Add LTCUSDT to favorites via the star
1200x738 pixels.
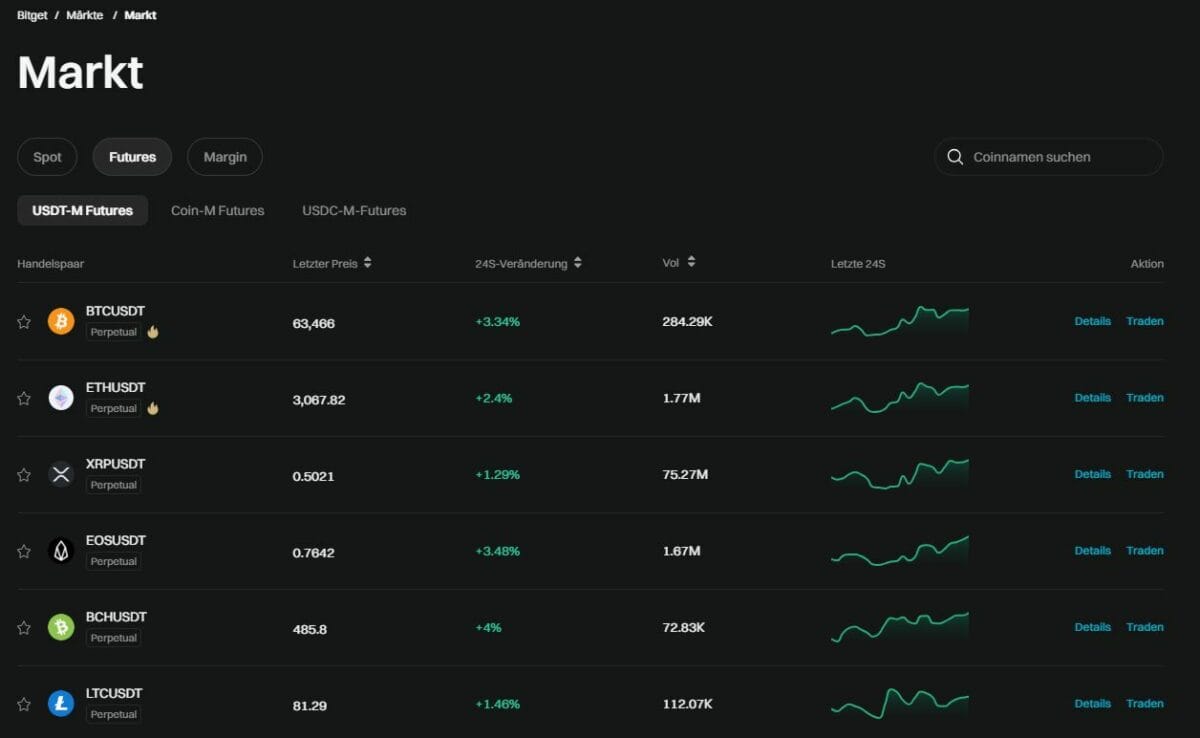24,703
